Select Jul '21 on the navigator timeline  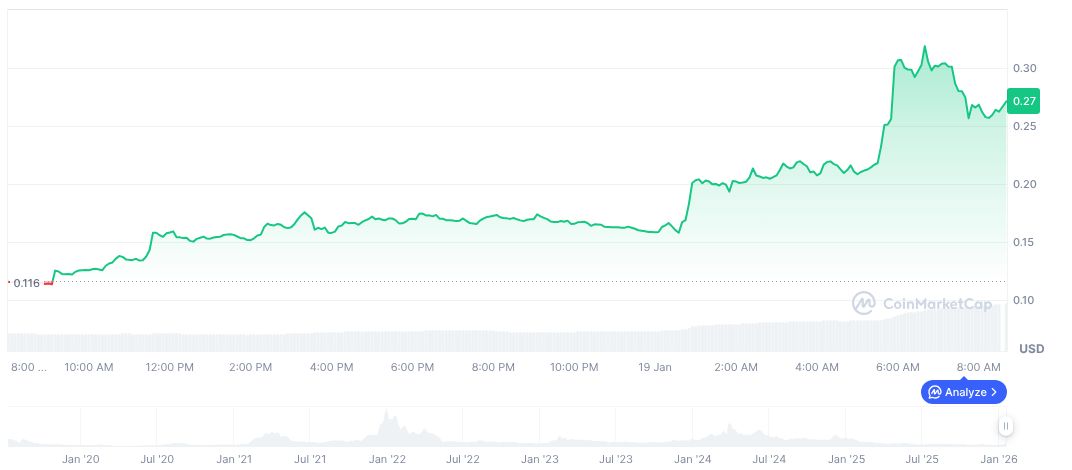point(311,459)
